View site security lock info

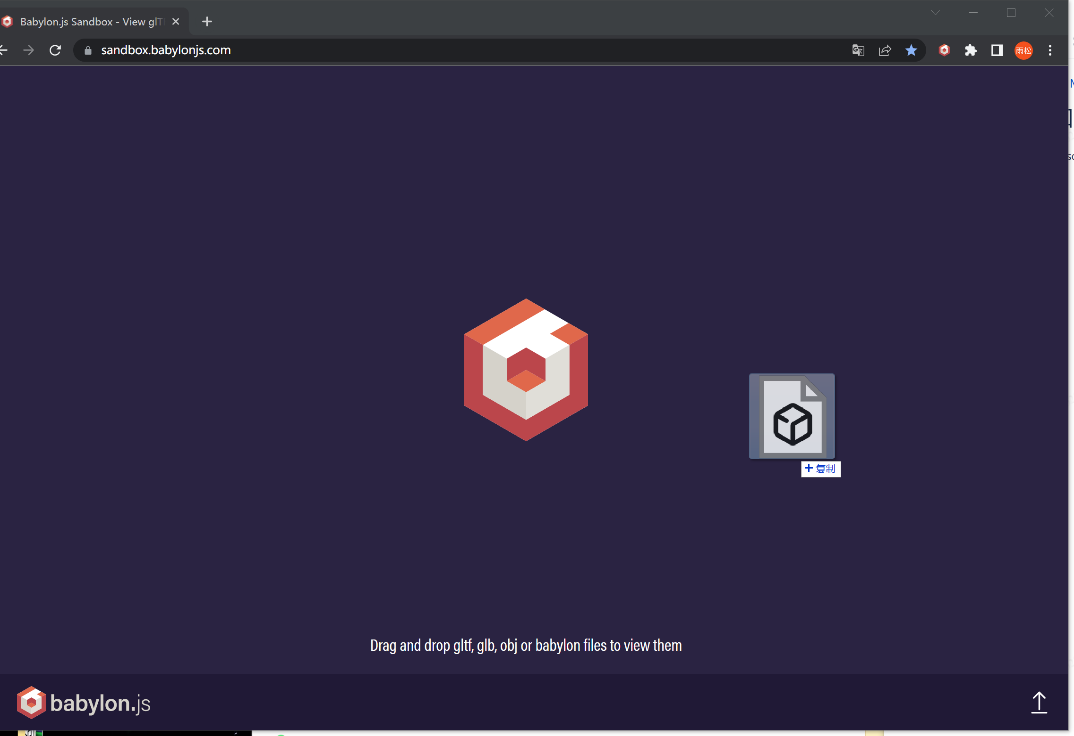click(x=88, y=50)
